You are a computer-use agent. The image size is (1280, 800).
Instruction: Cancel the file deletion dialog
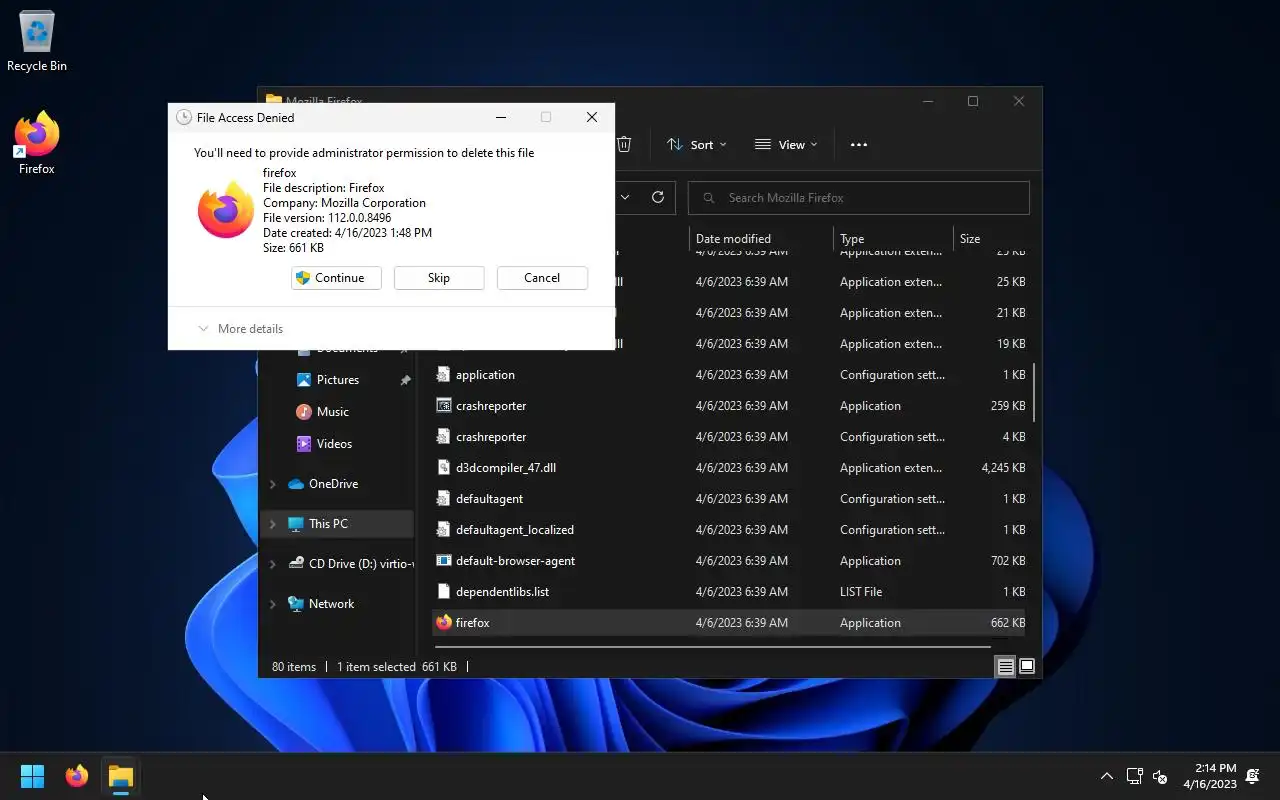click(542, 278)
